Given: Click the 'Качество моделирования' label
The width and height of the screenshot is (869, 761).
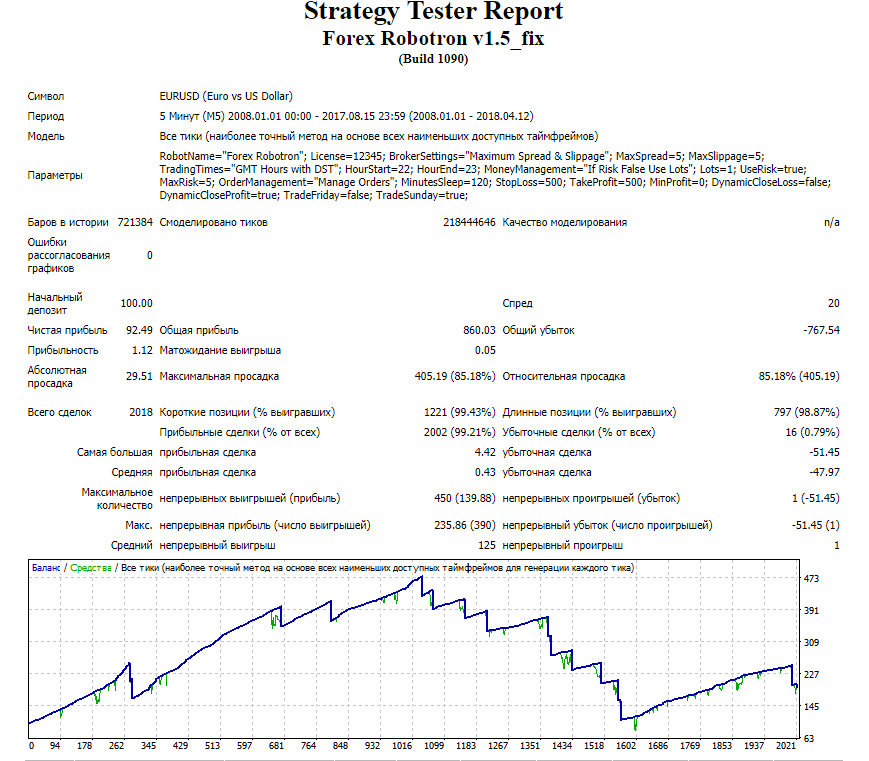Looking at the screenshot, I should click(x=565, y=222).
